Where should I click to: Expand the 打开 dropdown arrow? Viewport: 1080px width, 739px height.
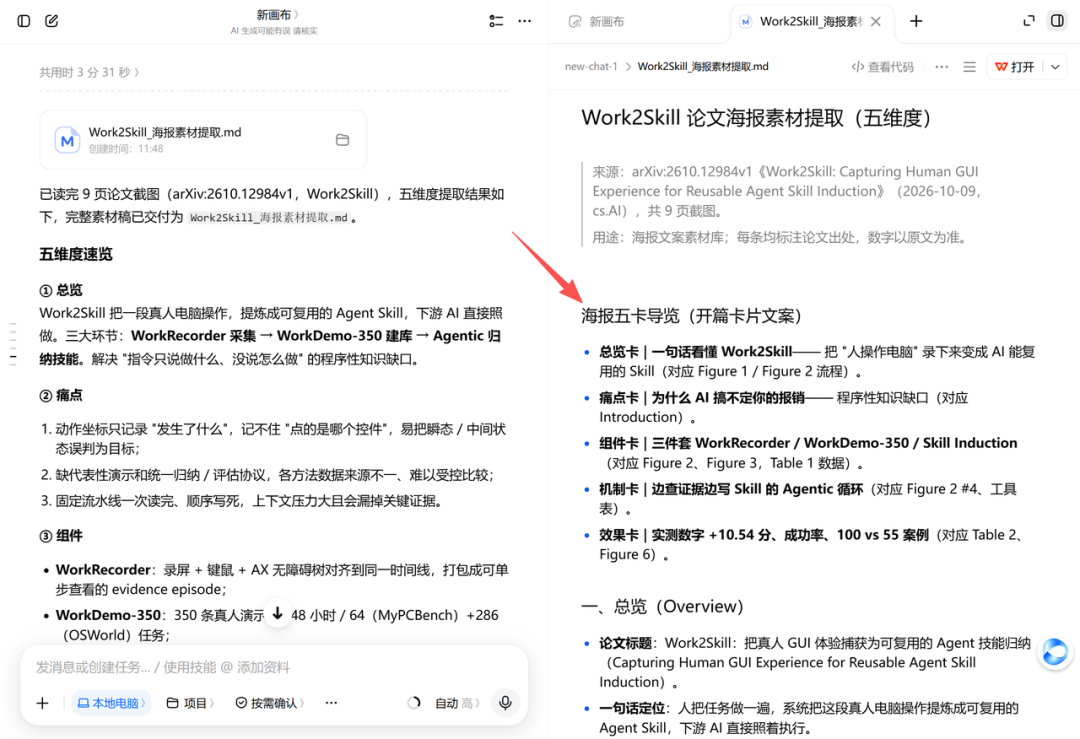coord(1055,67)
